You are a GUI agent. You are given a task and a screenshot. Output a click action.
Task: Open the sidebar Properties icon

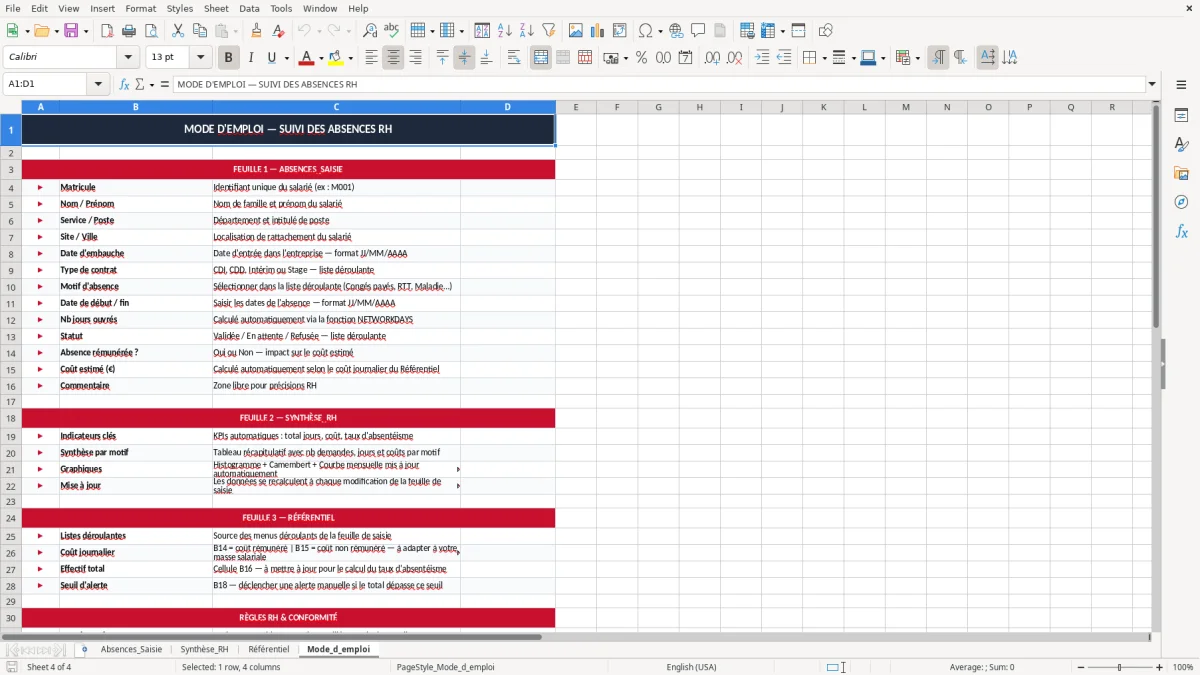click(1181, 116)
